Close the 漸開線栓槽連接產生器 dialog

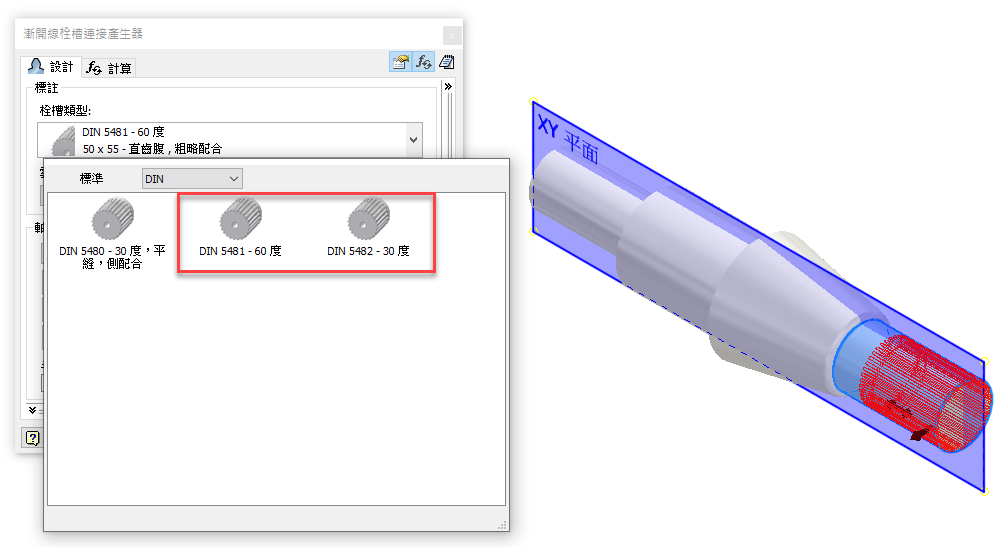(x=452, y=35)
